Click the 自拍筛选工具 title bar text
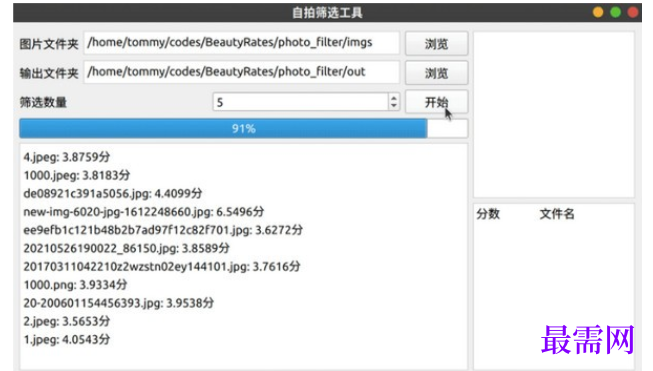This screenshot has width=653, height=371. [x=327, y=13]
